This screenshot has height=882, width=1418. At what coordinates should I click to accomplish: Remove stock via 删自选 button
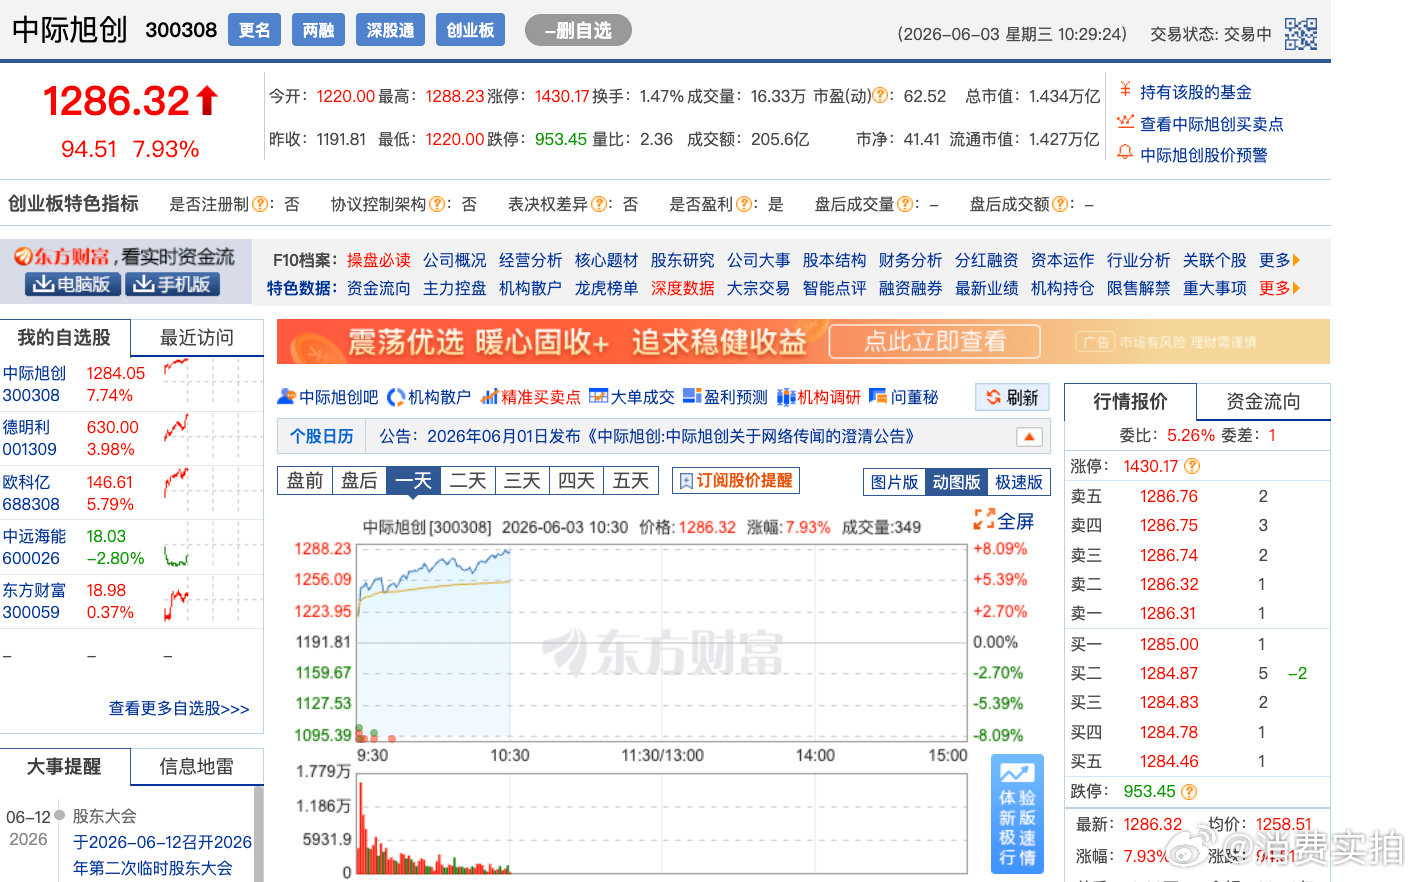tap(578, 30)
